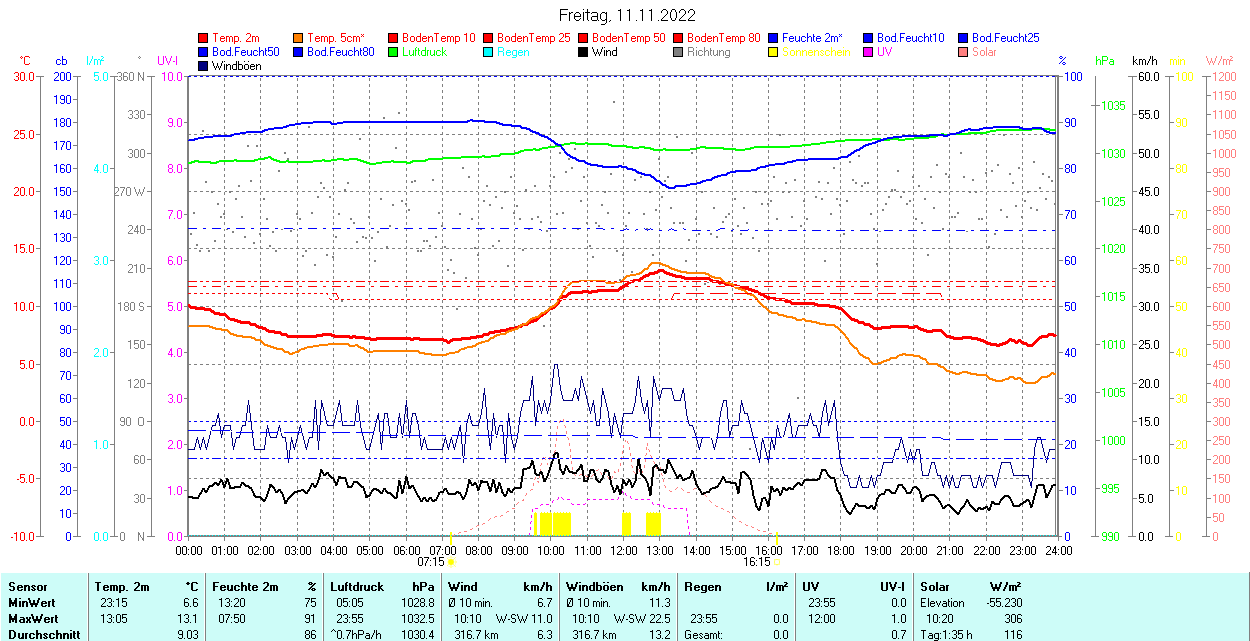Click the salmon Solar legend swatch
The image size is (1250, 641).
pyautogui.click(x=963, y=52)
